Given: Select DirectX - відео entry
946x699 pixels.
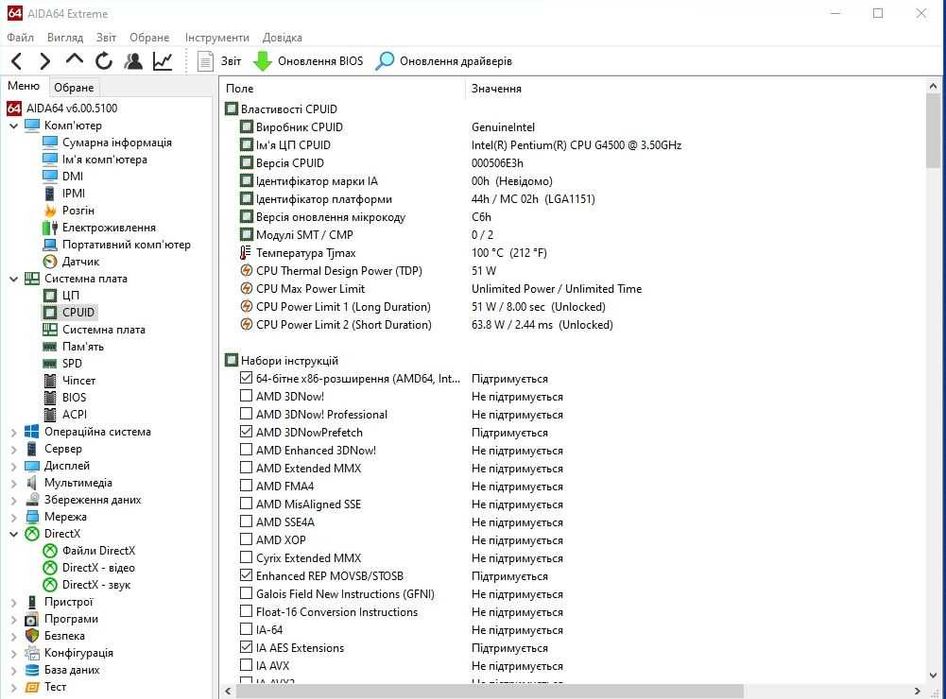Looking at the screenshot, I should click(98, 568).
